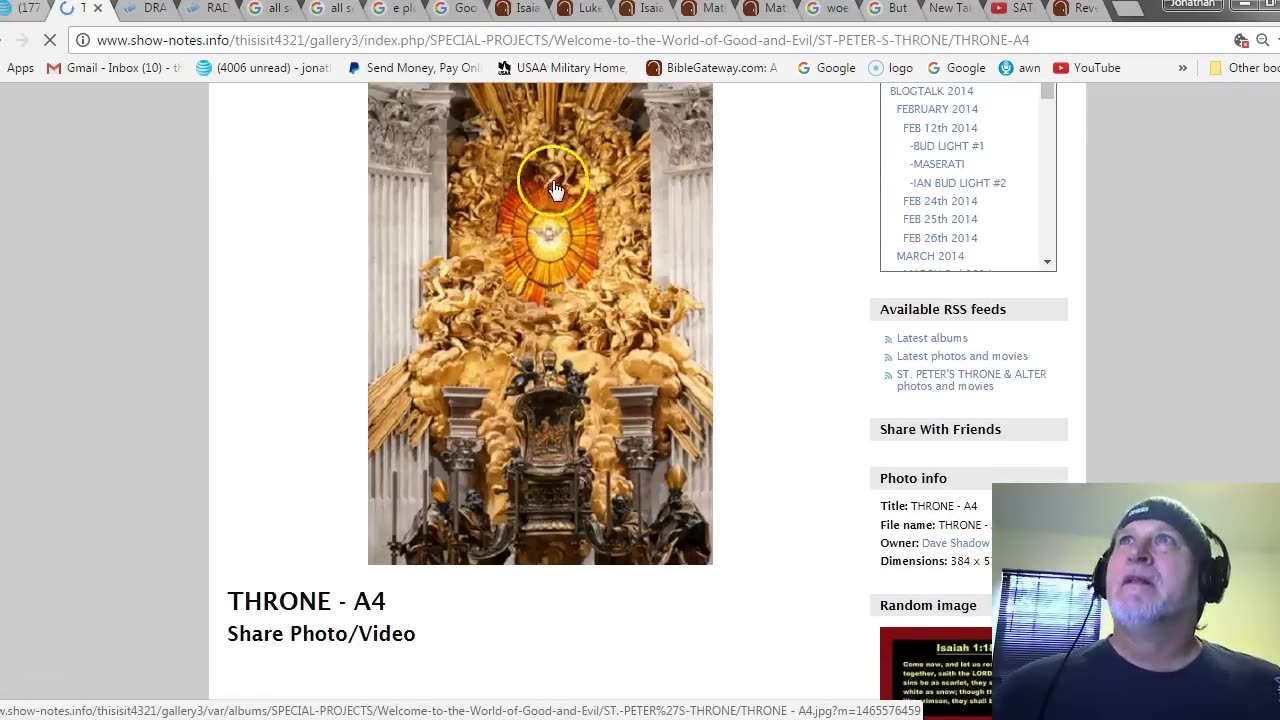
Task: Switch to the DRA tab
Action: pyautogui.click(x=146, y=8)
